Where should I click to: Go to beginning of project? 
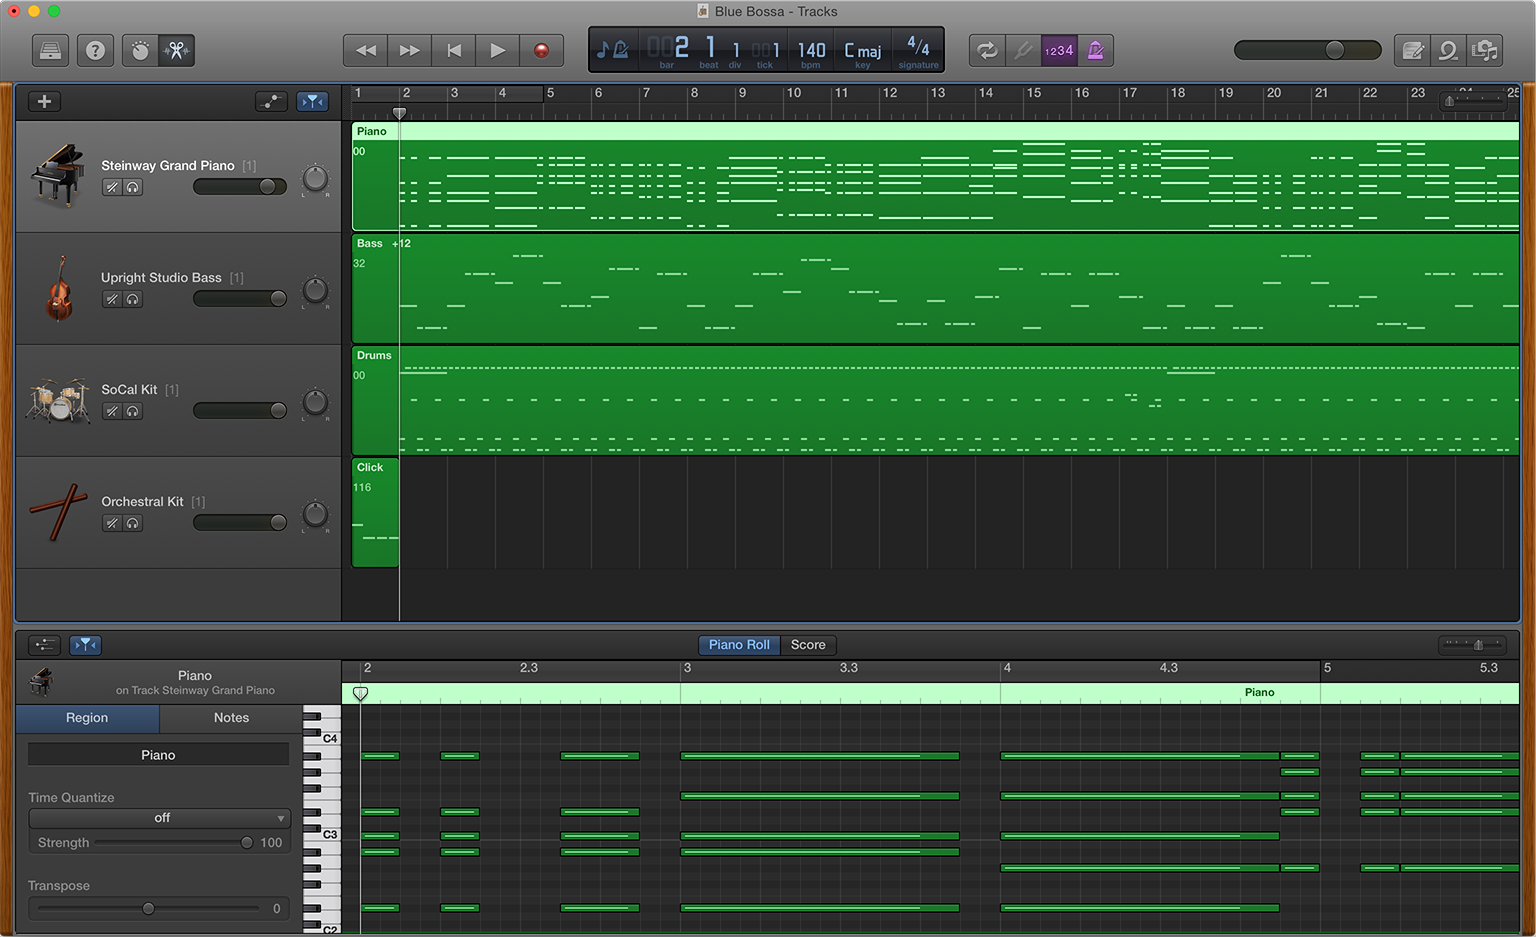coord(454,50)
